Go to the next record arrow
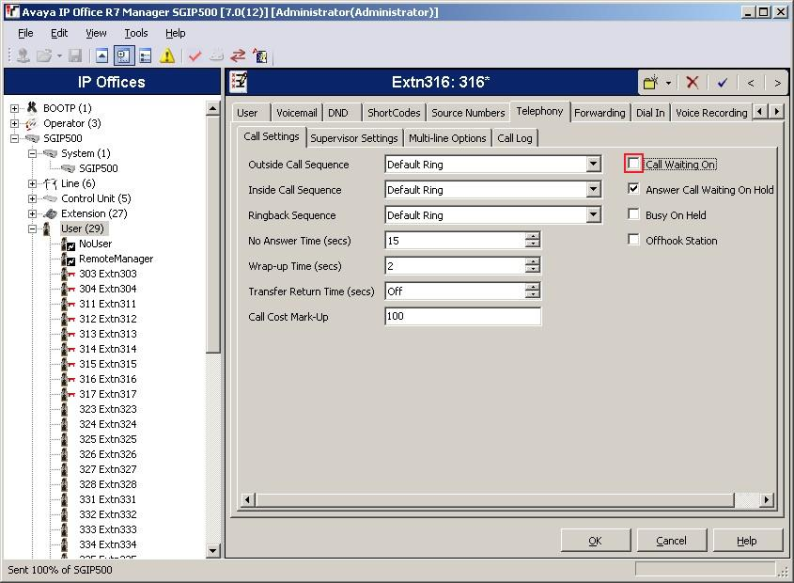The height and width of the screenshot is (583, 794). coord(777,82)
